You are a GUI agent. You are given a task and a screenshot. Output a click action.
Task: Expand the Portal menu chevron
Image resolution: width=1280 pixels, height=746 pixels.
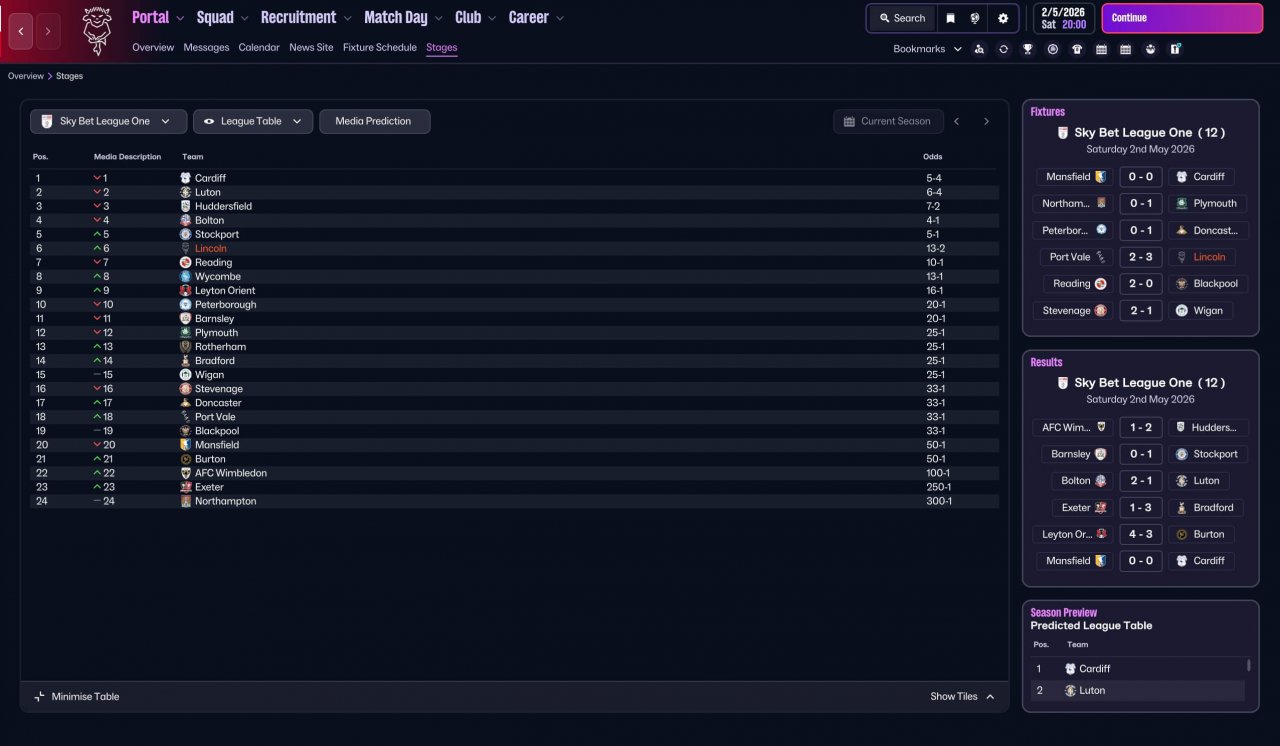click(180, 18)
